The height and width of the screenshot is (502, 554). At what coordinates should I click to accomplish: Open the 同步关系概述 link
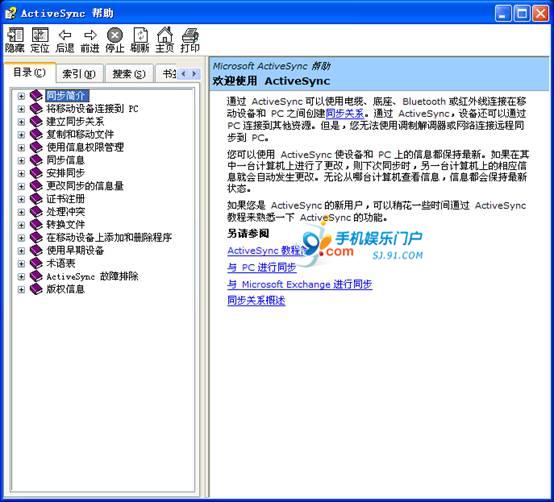point(256,301)
